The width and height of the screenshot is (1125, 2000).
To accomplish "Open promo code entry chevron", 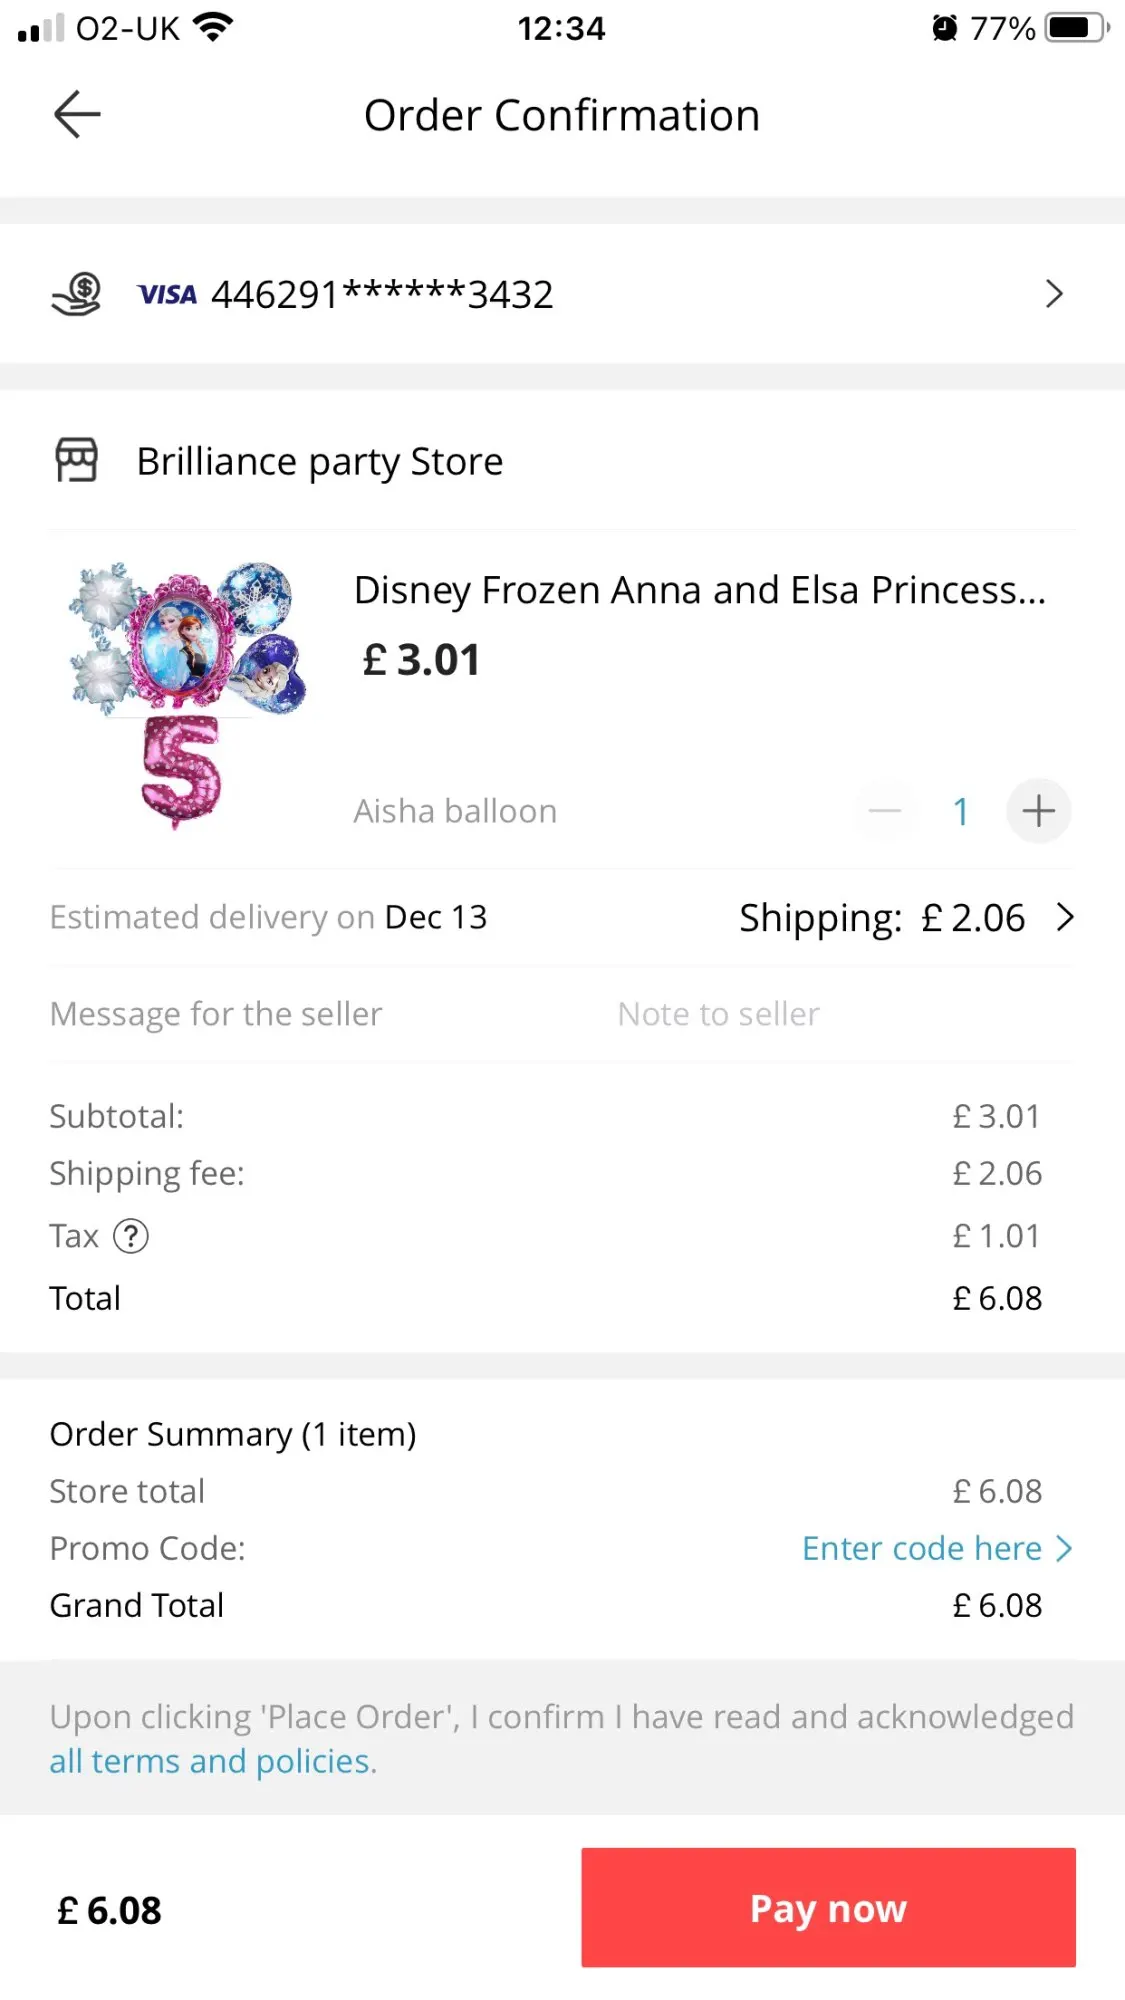I will click(x=1065, y=1548).
